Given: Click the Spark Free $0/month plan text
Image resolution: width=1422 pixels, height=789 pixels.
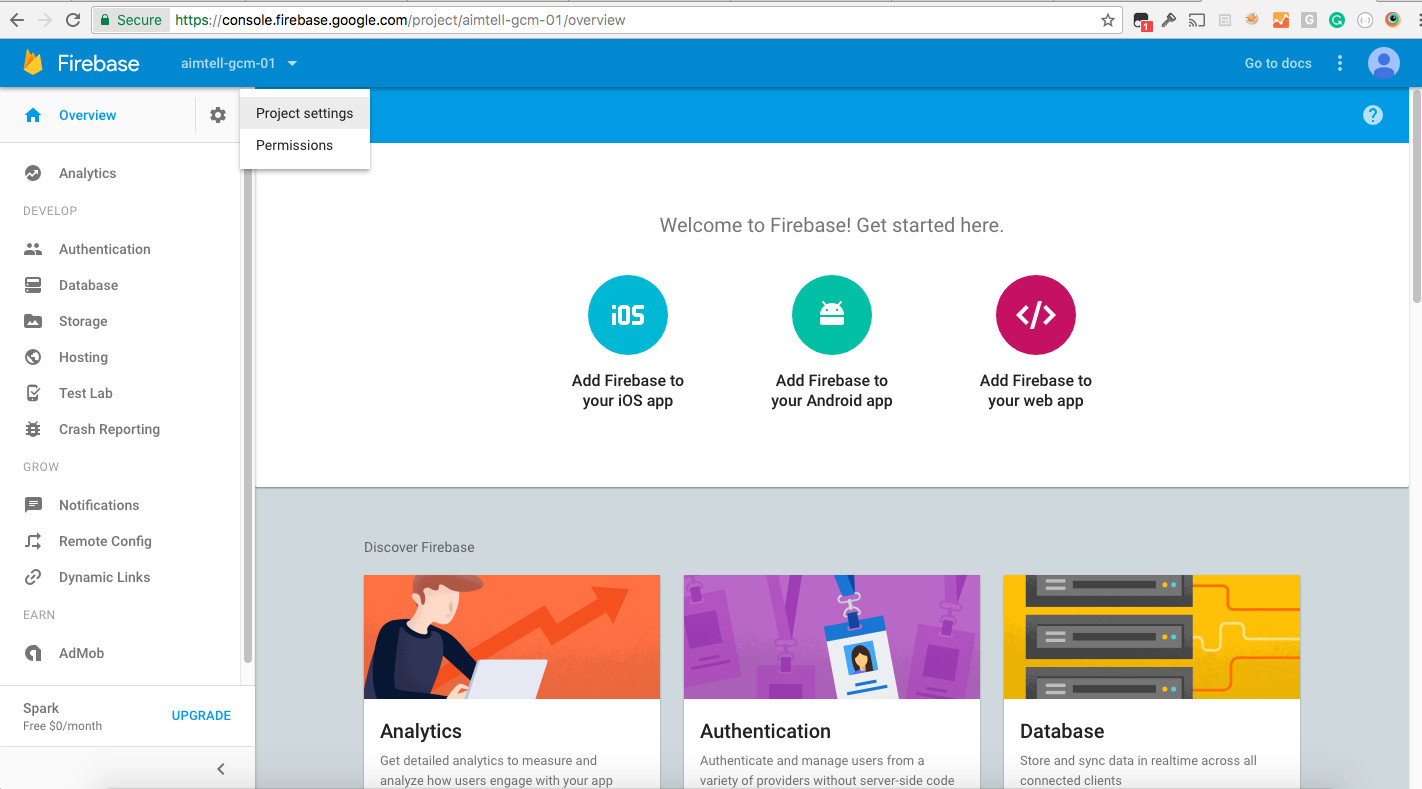Looking at the screenshot, I should tap(62, 716).
